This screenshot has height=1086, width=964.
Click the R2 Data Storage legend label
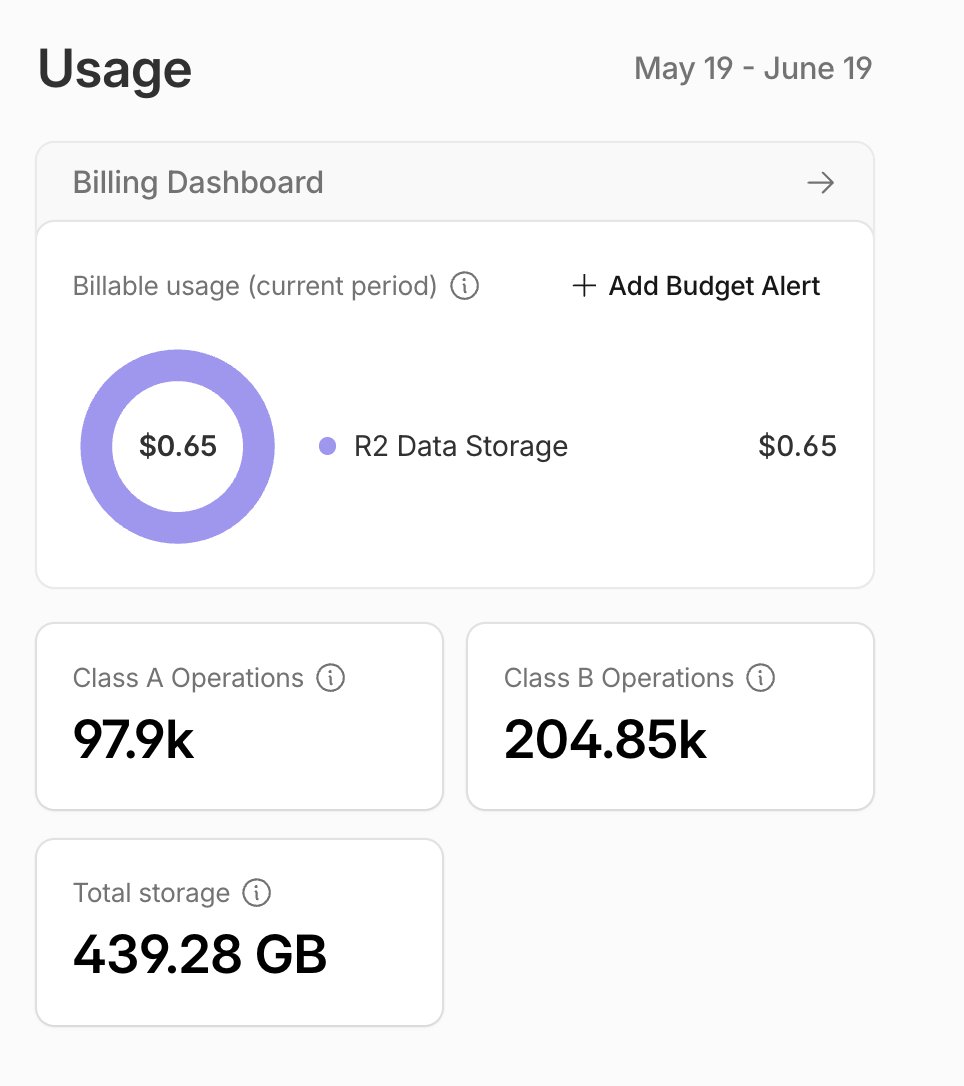[x=461, y=447]
